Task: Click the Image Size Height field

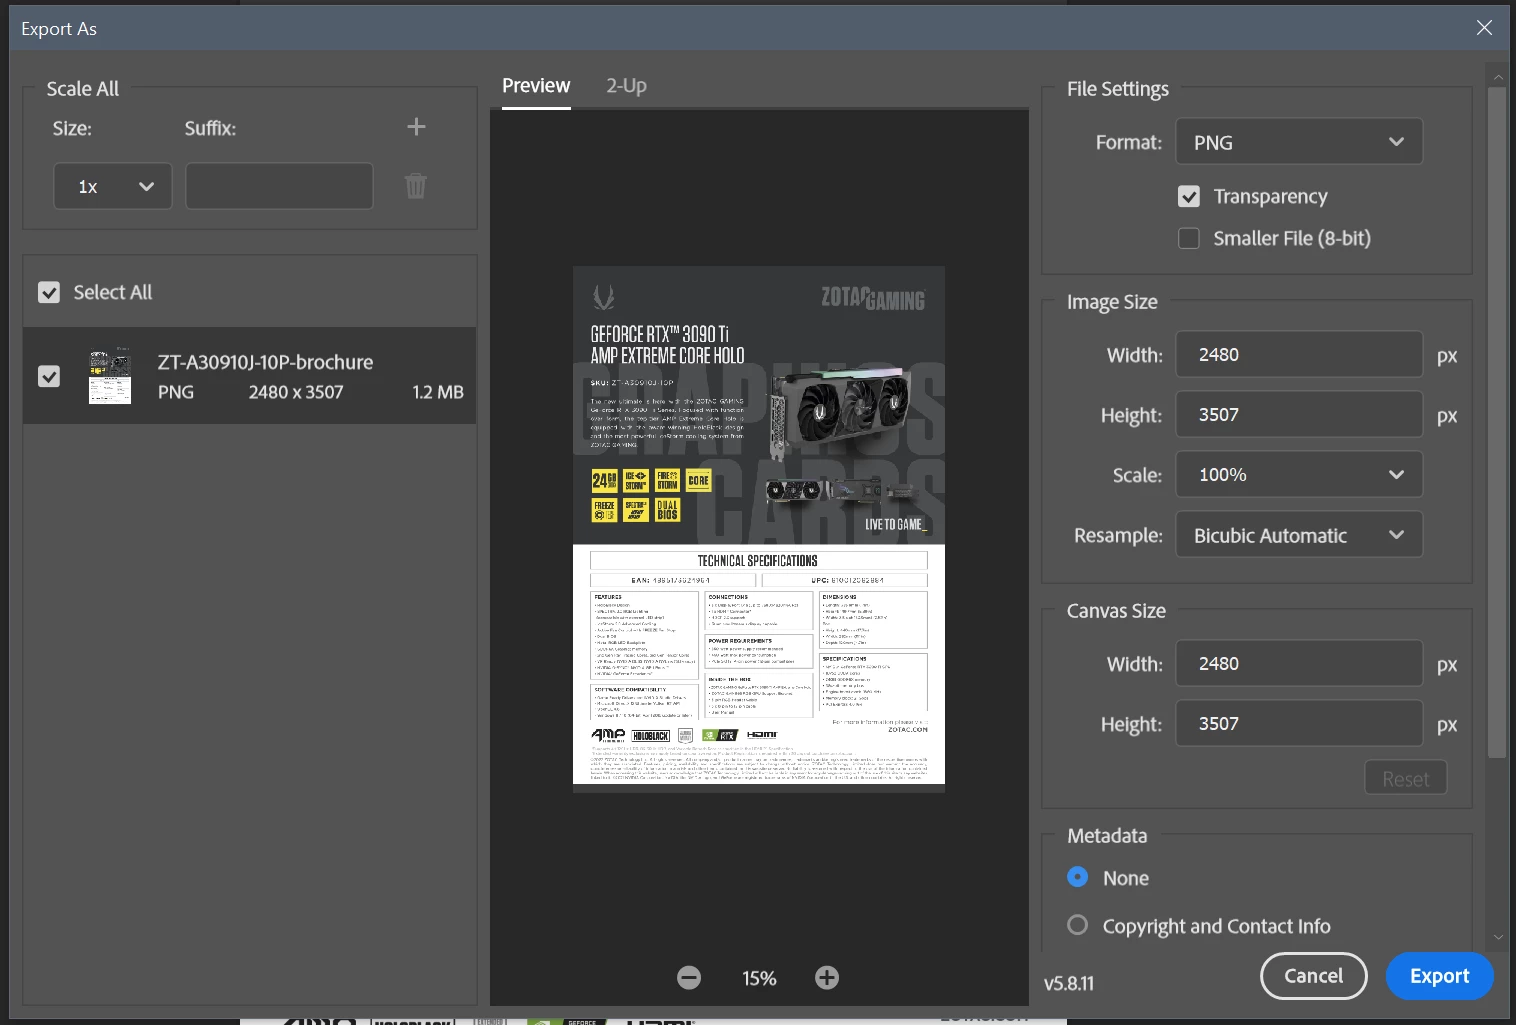Action: click(x=1299, y=415)
